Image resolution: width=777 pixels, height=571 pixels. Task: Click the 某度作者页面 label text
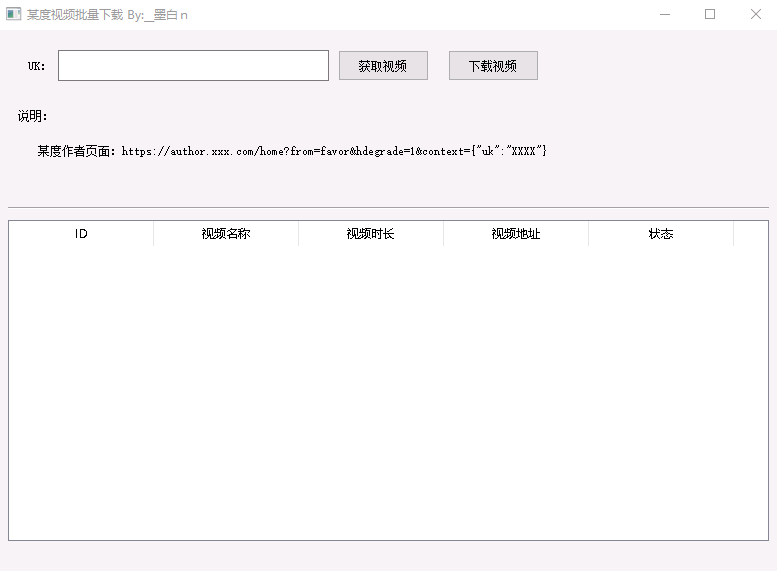pyautogui.click(x=76, y=151)
